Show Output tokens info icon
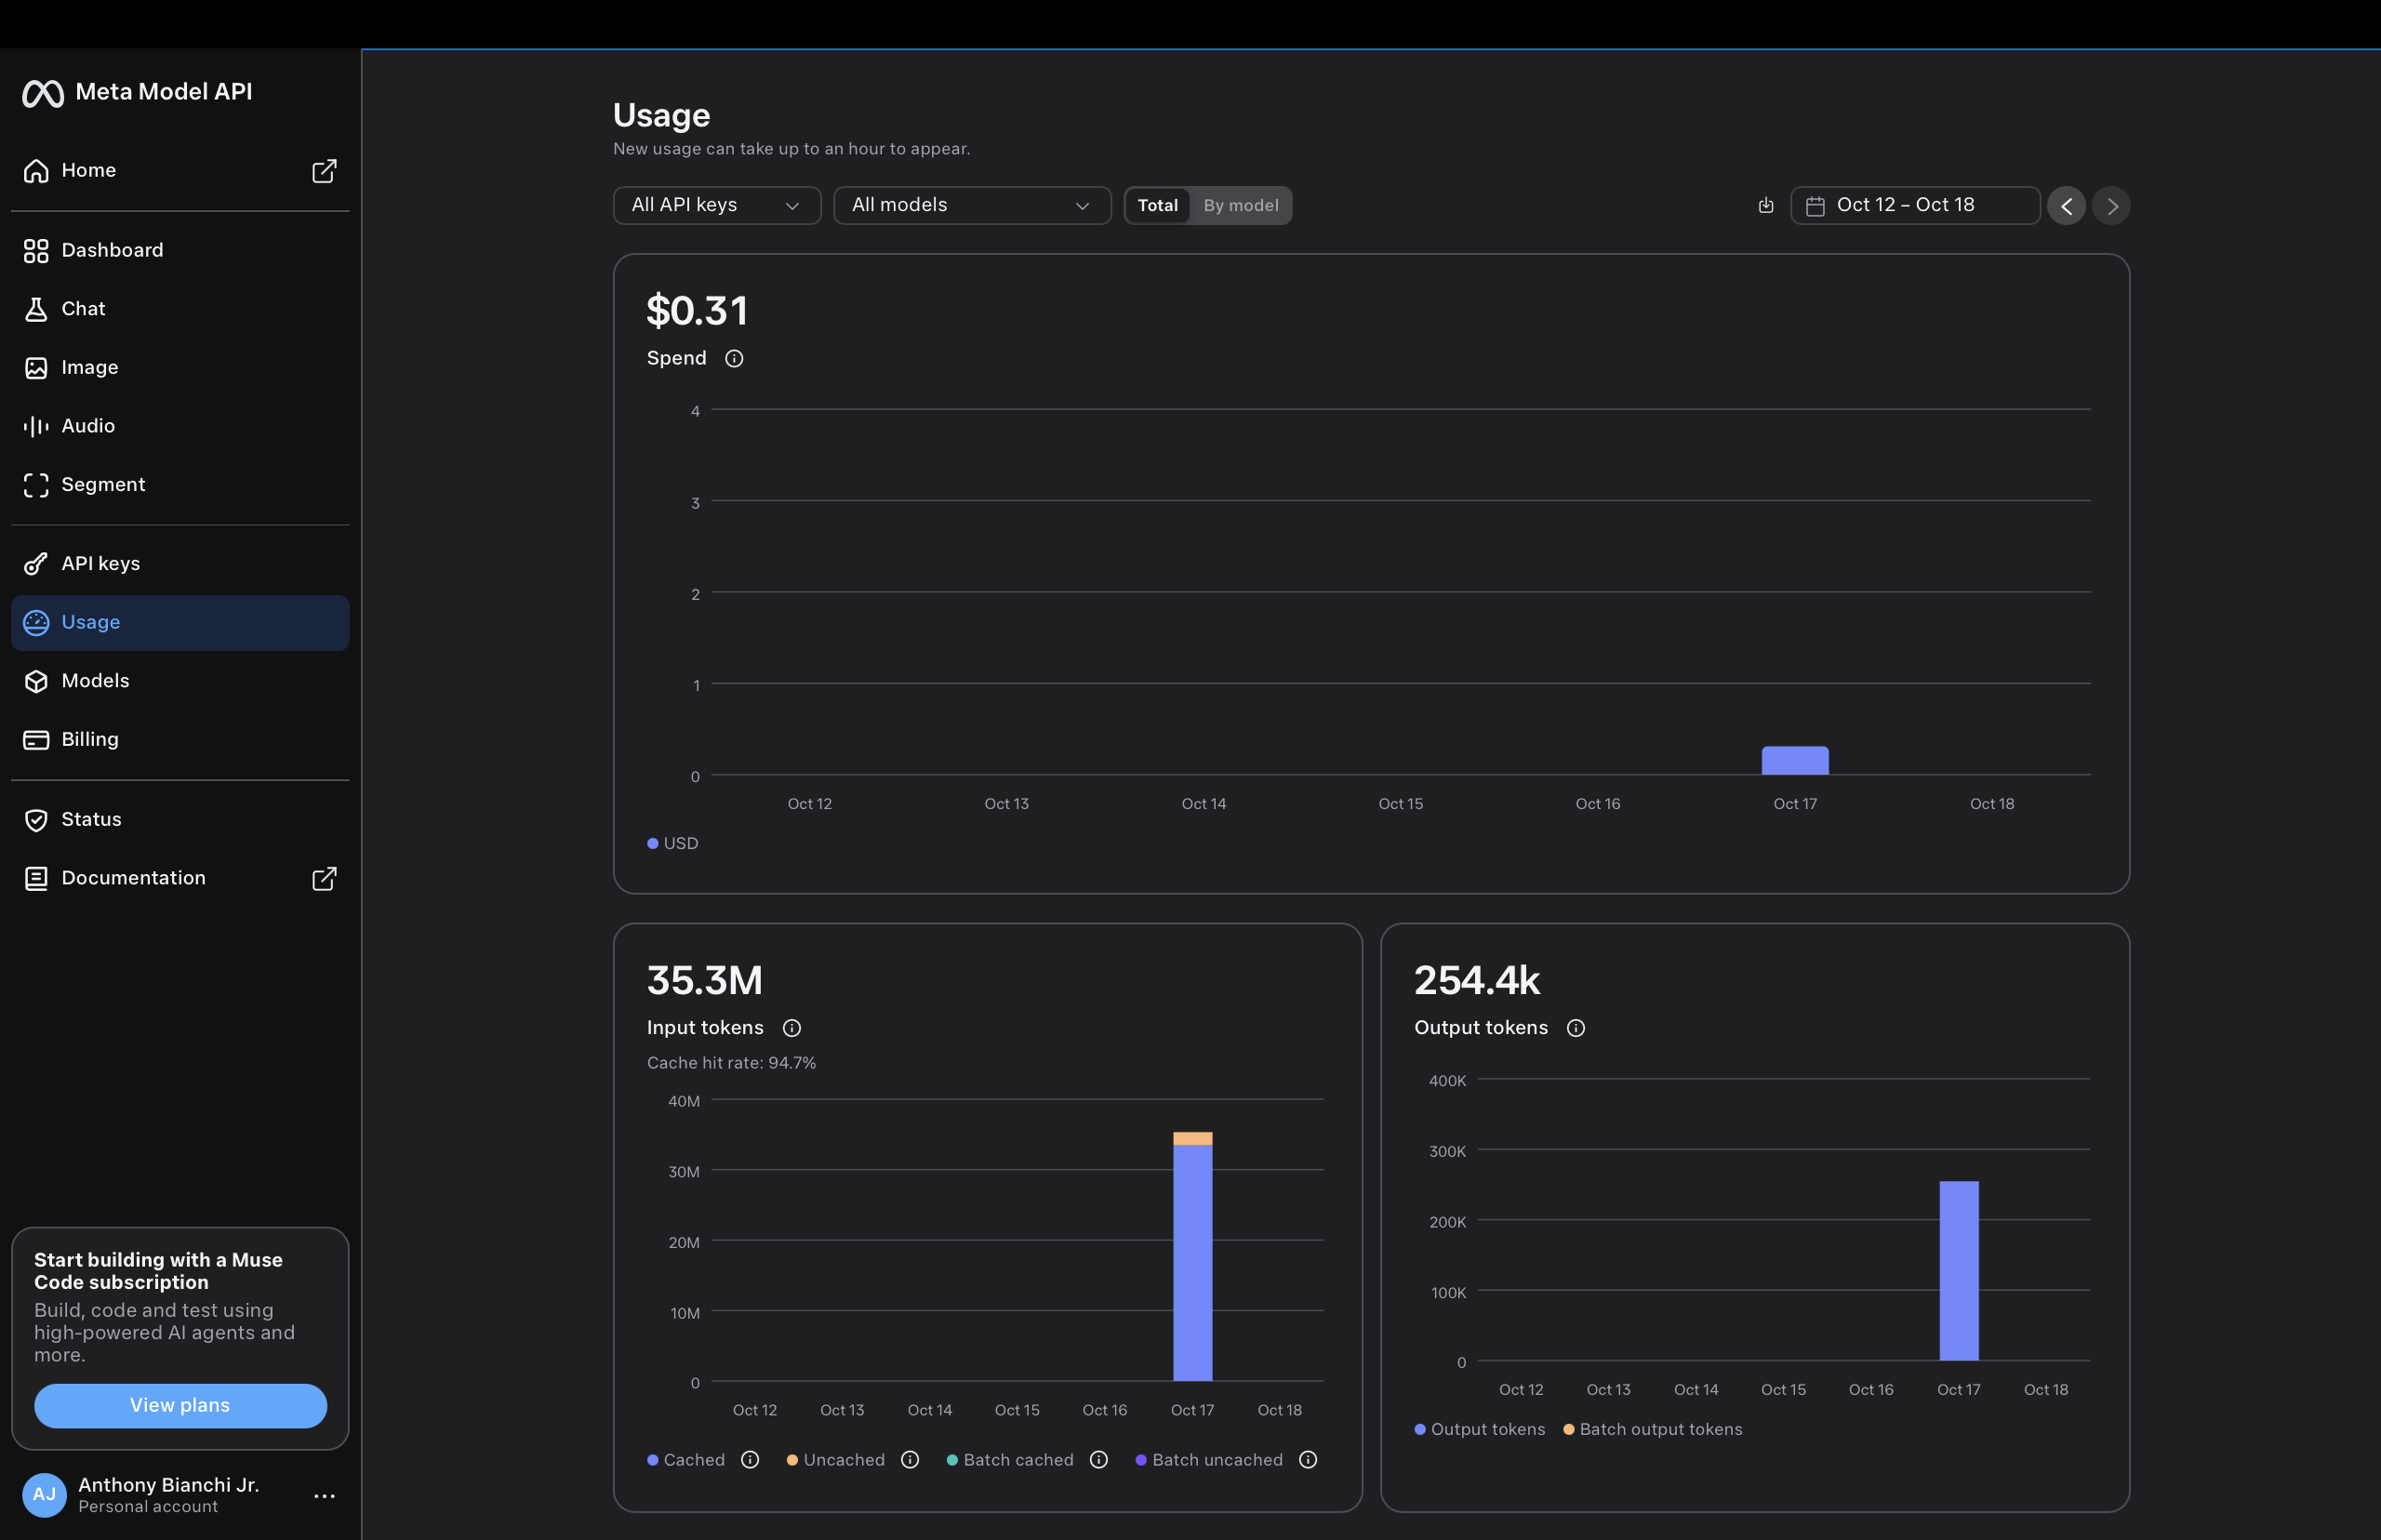The height and width of the screenshot is (1540, 2381). 1576,1028
